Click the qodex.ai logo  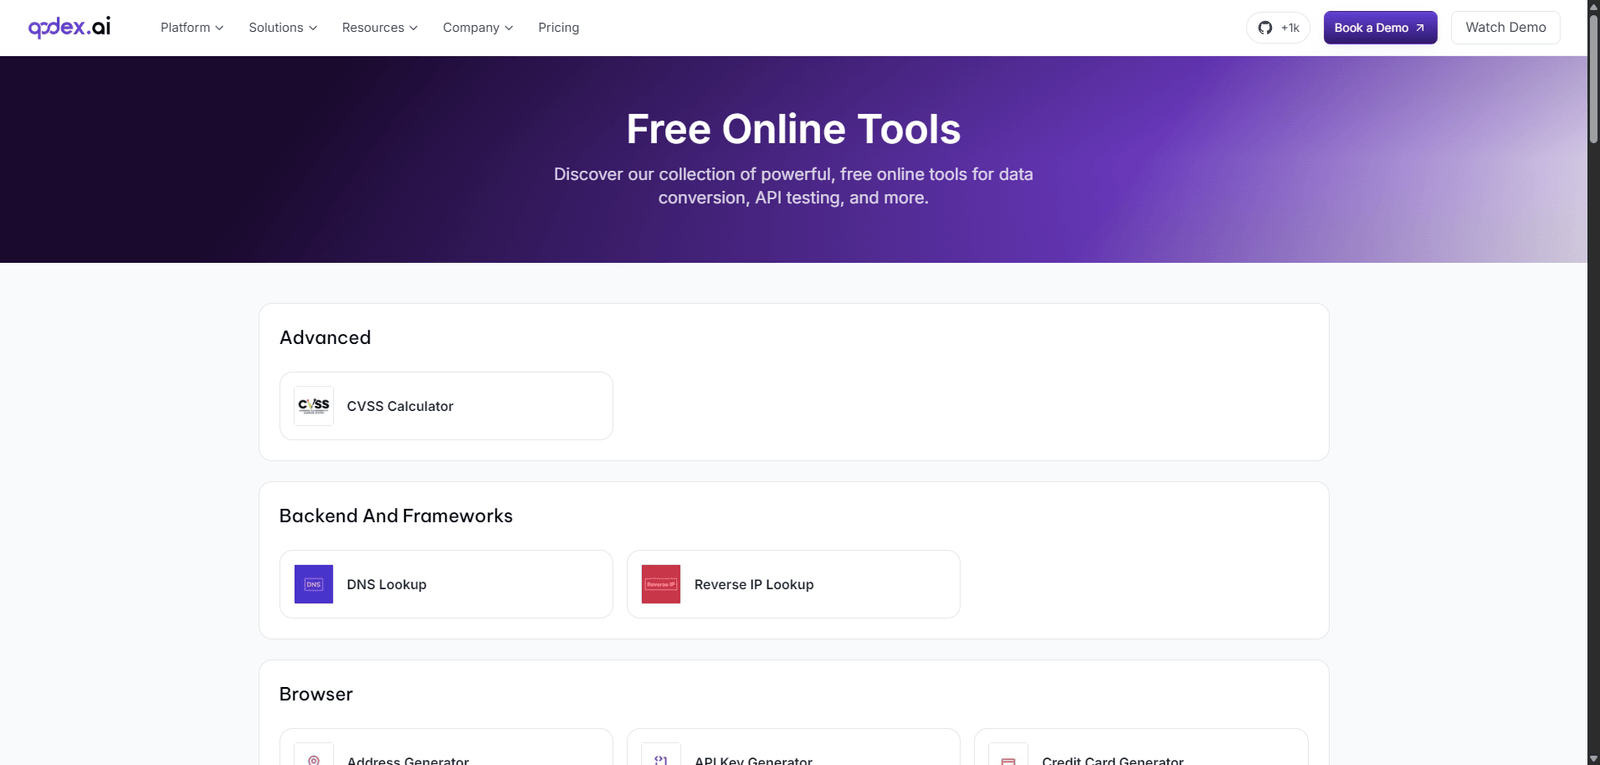[x=69, y=27]
